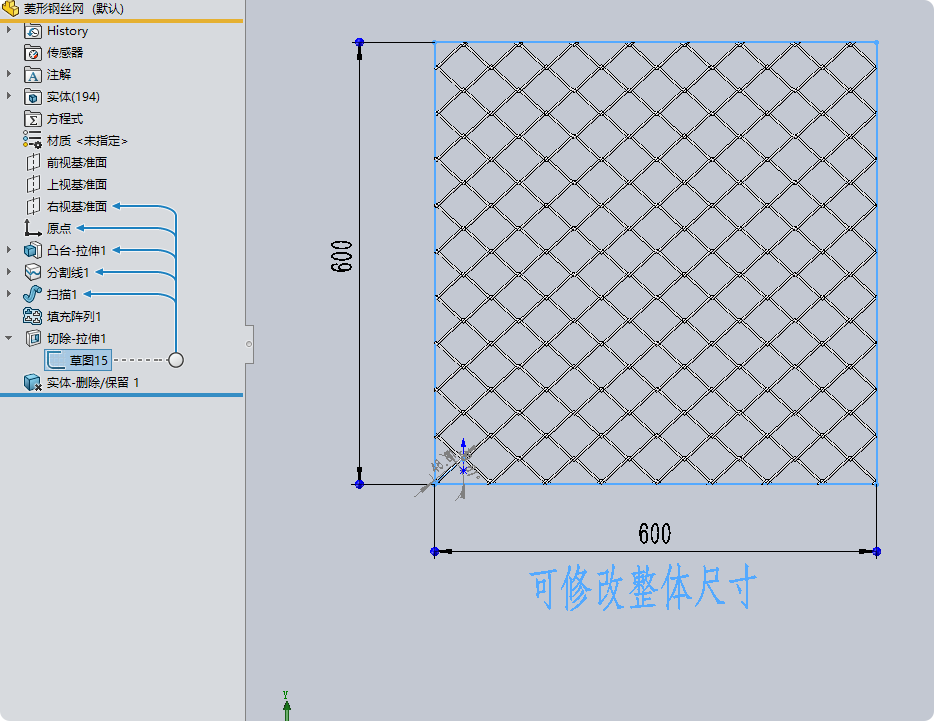The height and width of the screenshot is (721, 934).
Task: Click the 传感器 sensor icon
Action: [x=33, y=53]
